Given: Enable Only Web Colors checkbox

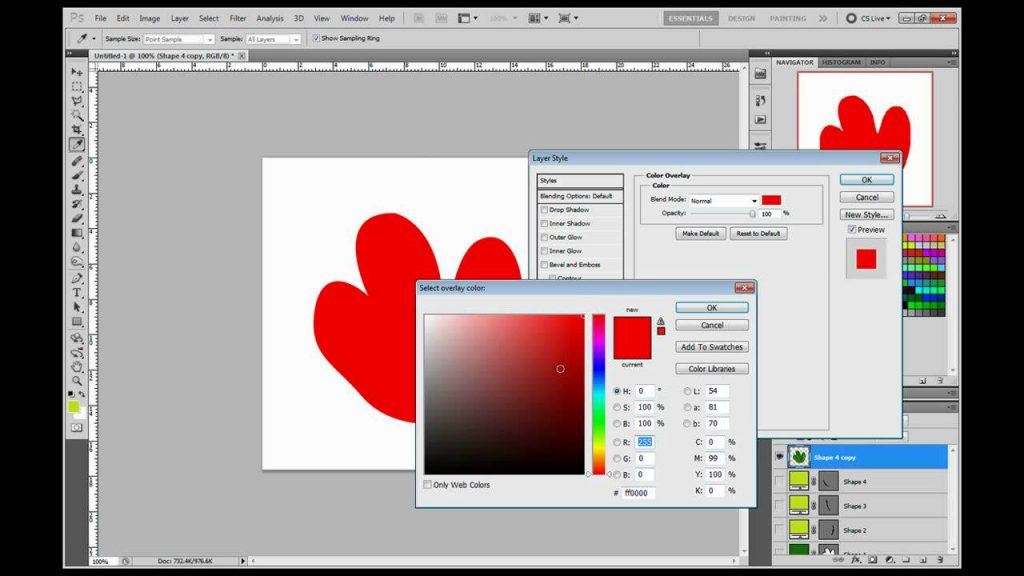Looking at the screenshot, I should point(427,485).
